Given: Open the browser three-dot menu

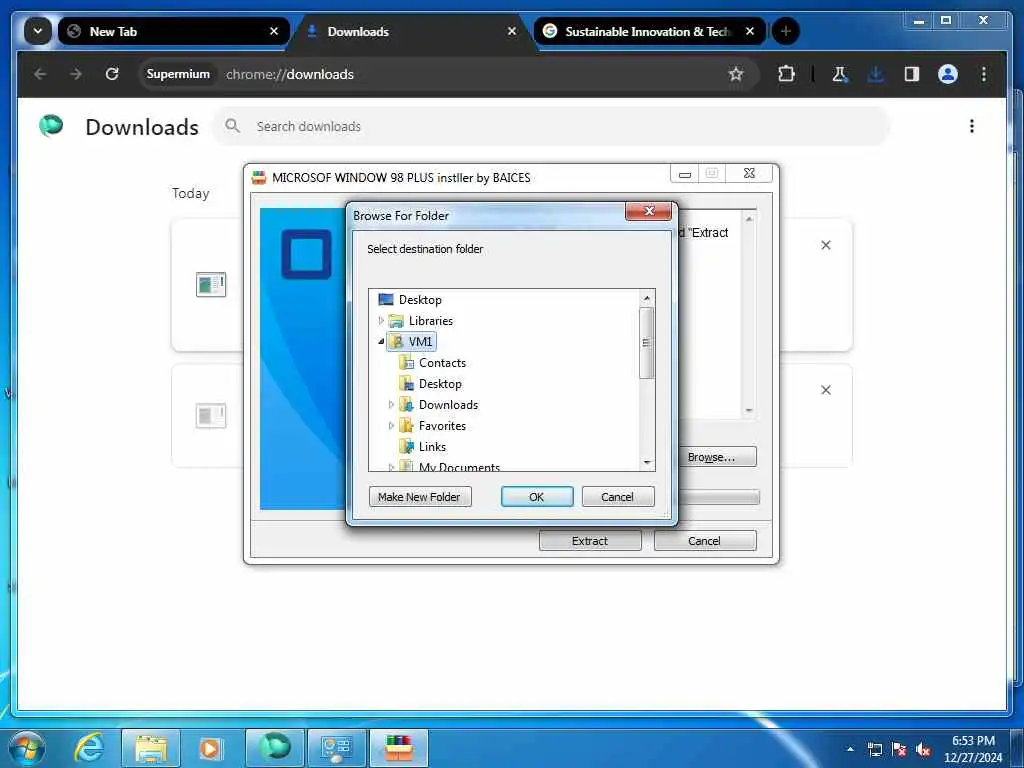Looking at the screenshot, I should [984, 74].
